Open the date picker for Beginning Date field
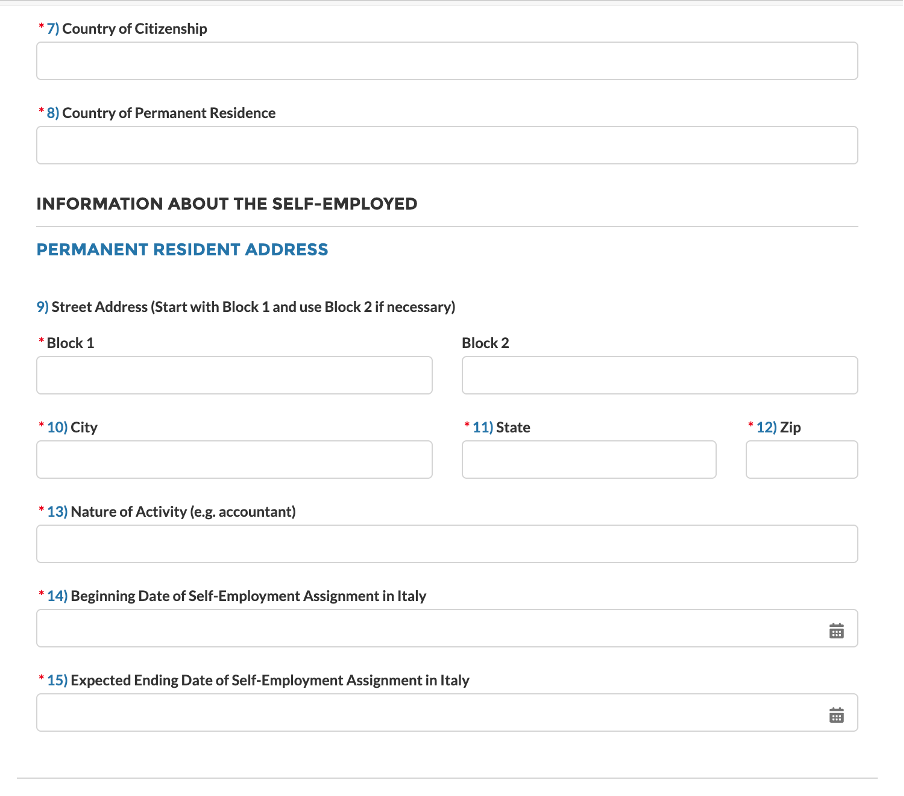 (838, 628)
